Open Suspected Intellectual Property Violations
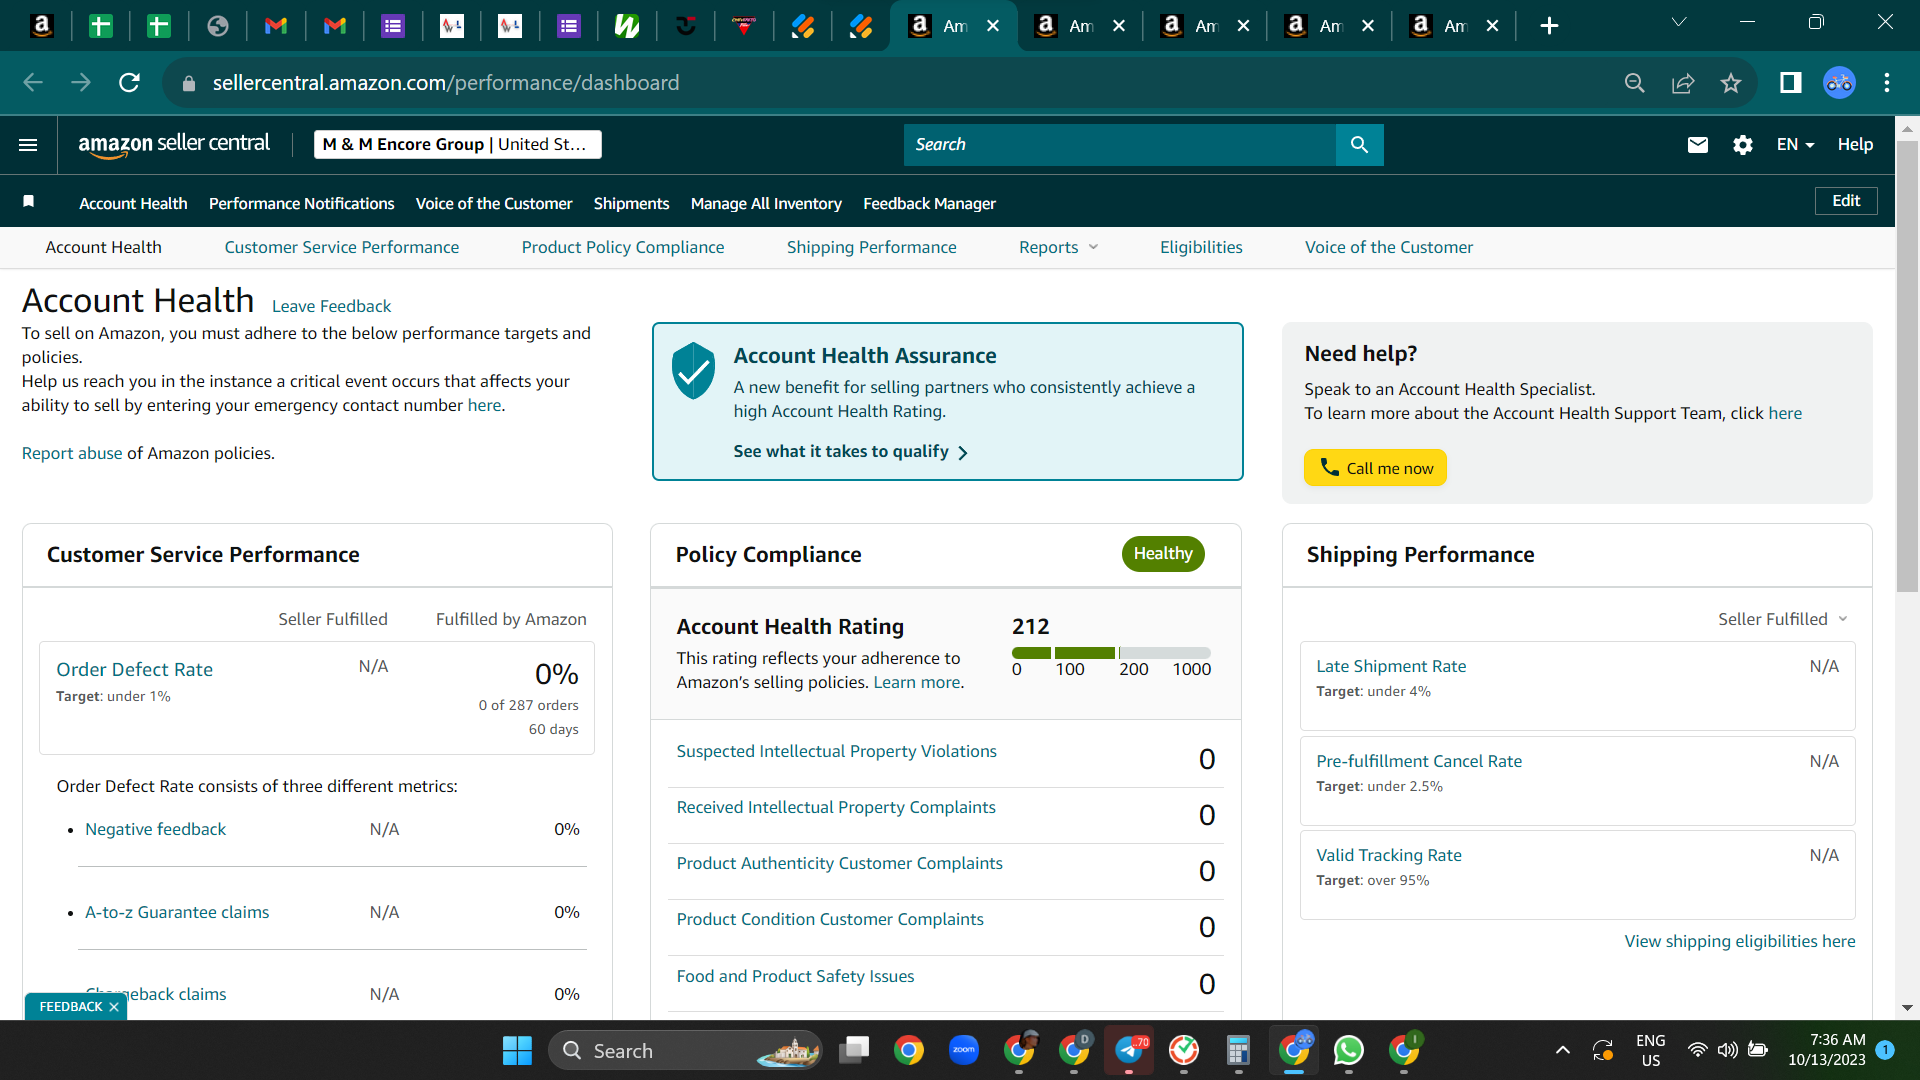Screen dimensions: 1920x1080 click(x=836, y=751)
